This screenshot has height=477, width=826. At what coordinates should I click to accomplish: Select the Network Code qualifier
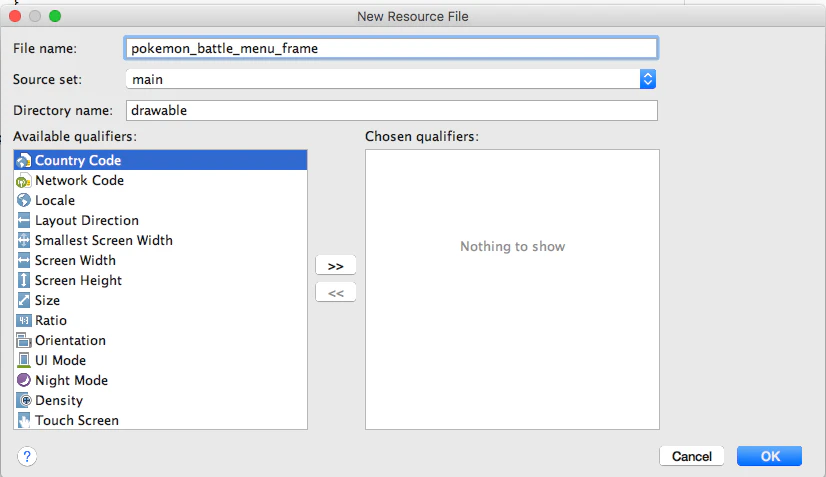161,180
